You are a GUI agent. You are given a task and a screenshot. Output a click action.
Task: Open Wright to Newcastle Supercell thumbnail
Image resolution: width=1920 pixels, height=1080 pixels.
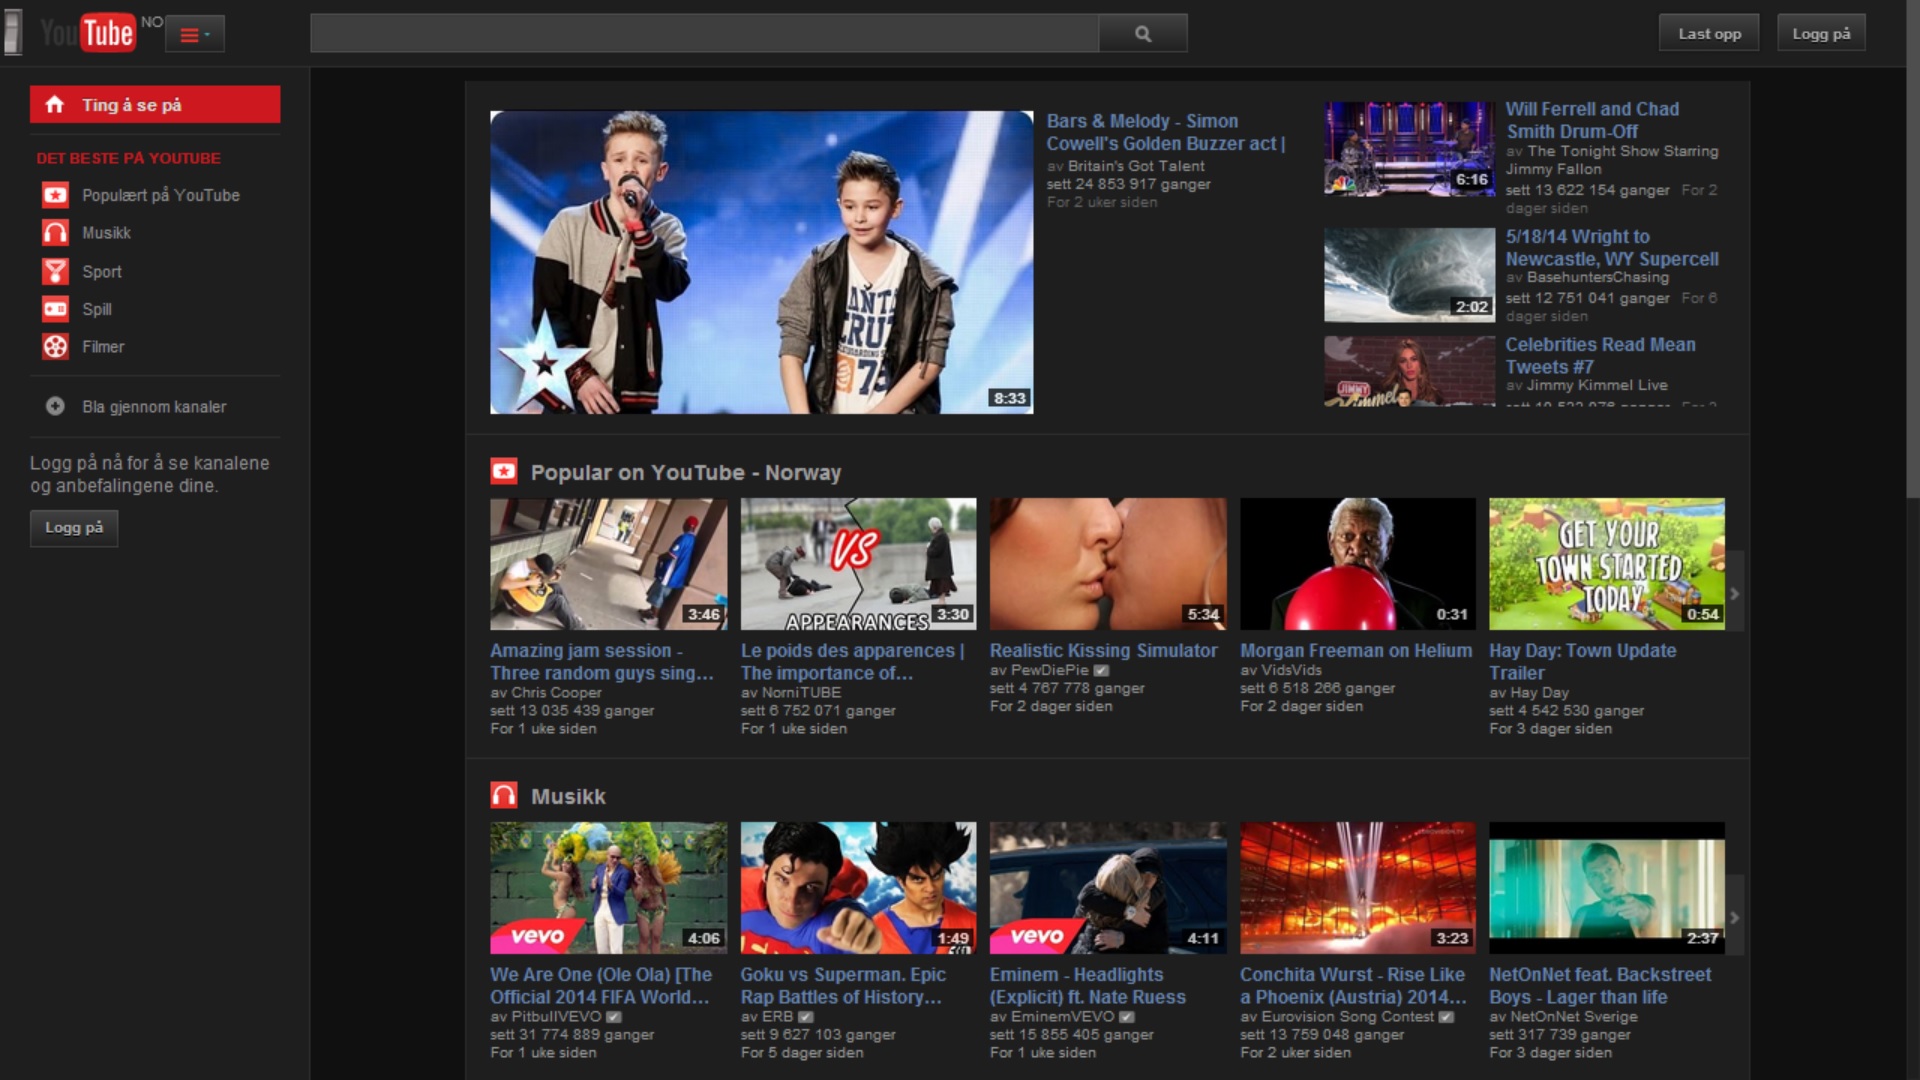point(1409,275)
